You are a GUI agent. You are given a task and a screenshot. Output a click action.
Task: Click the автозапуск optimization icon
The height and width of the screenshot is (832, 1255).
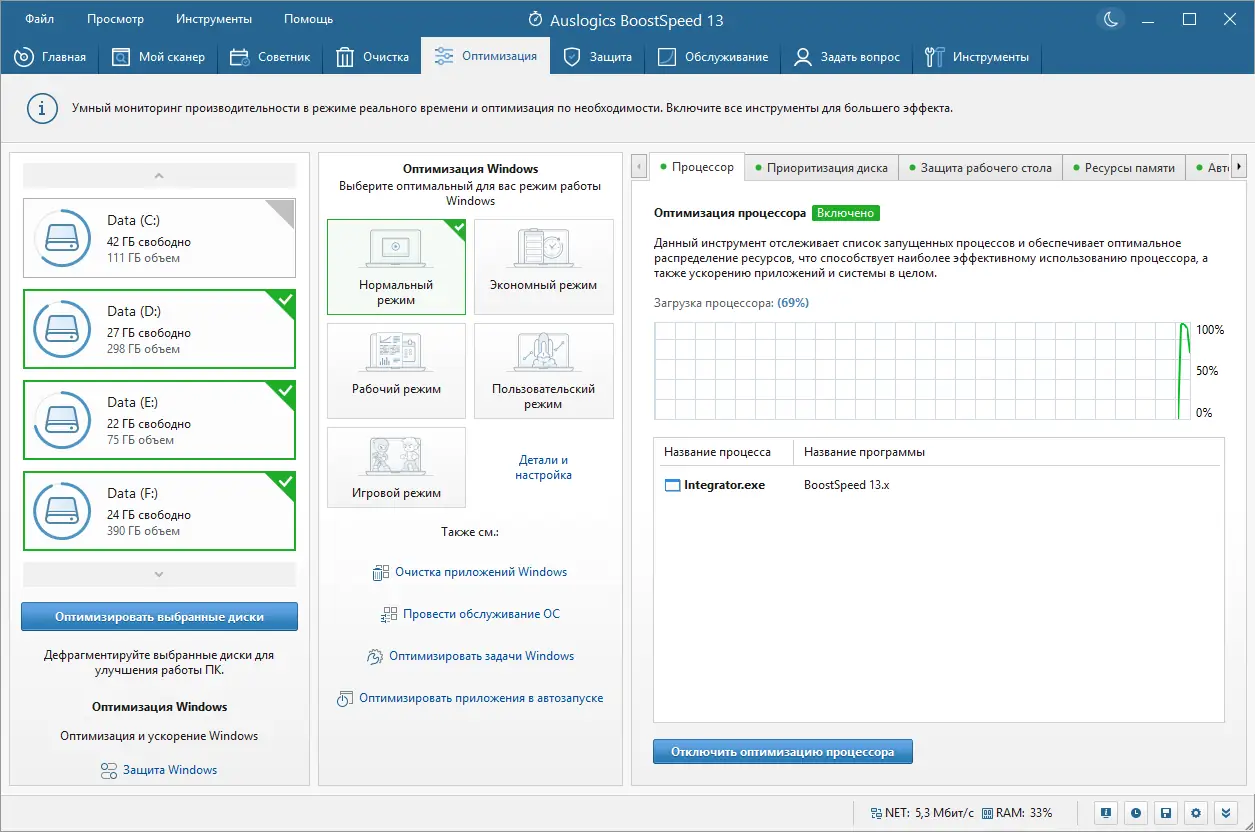(345, 699)
